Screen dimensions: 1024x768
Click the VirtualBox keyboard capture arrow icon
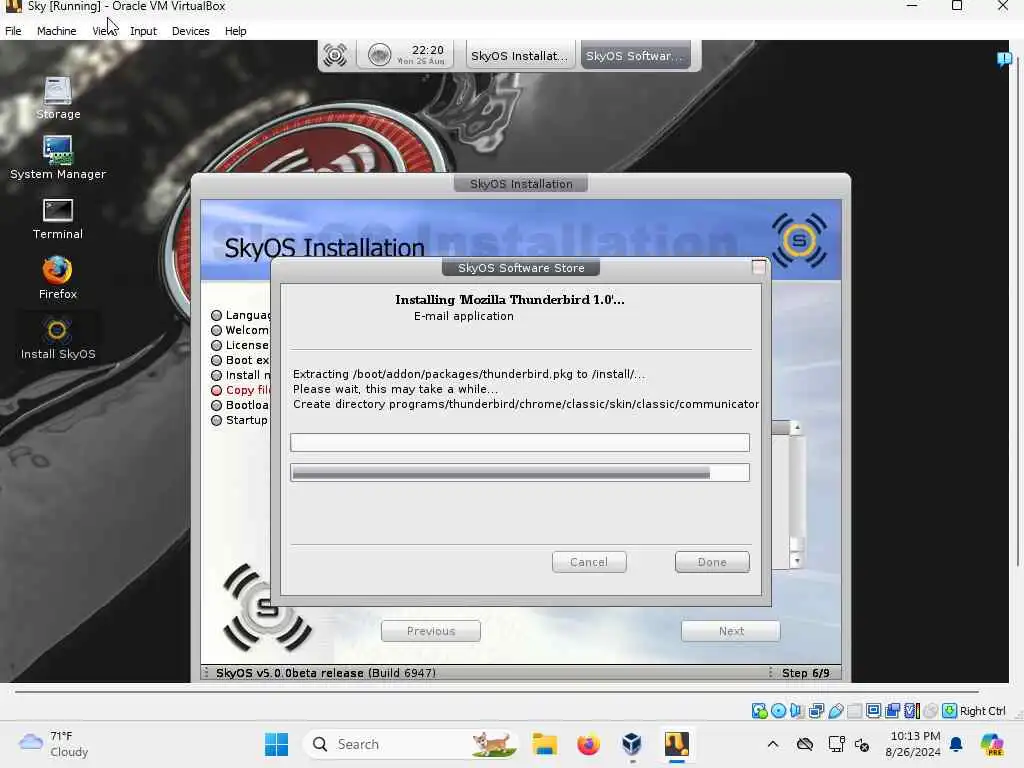point(950,711)
